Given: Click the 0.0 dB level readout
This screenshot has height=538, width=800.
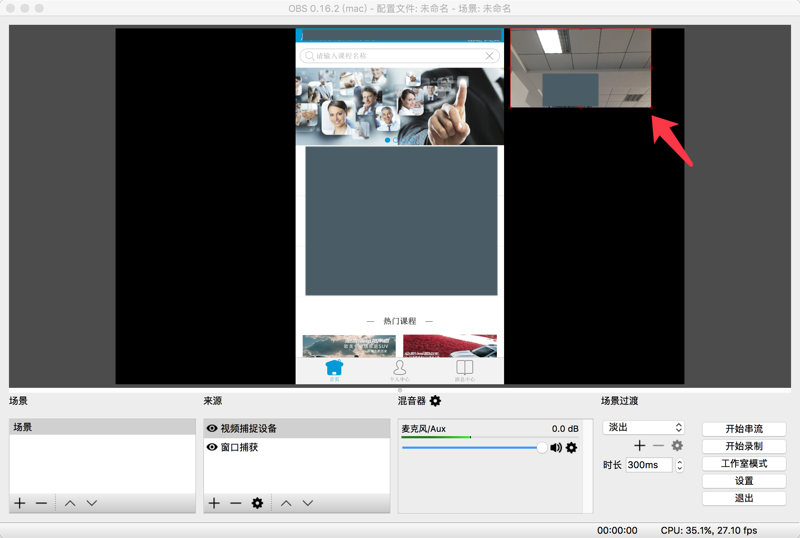Looking at the screenshot, I should (x=565, y=429).
